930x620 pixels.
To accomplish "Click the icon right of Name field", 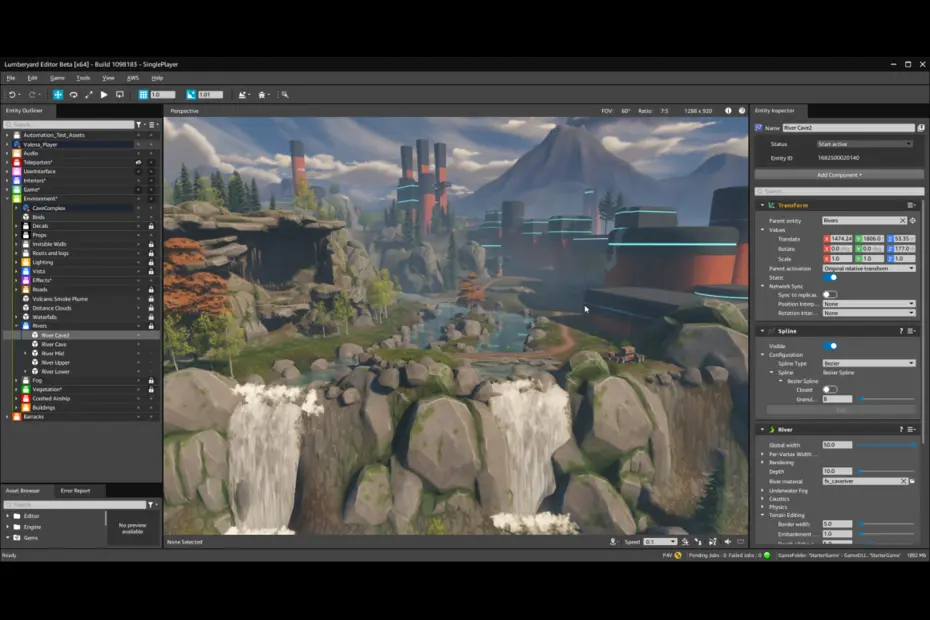I will [x=921, y=128].
